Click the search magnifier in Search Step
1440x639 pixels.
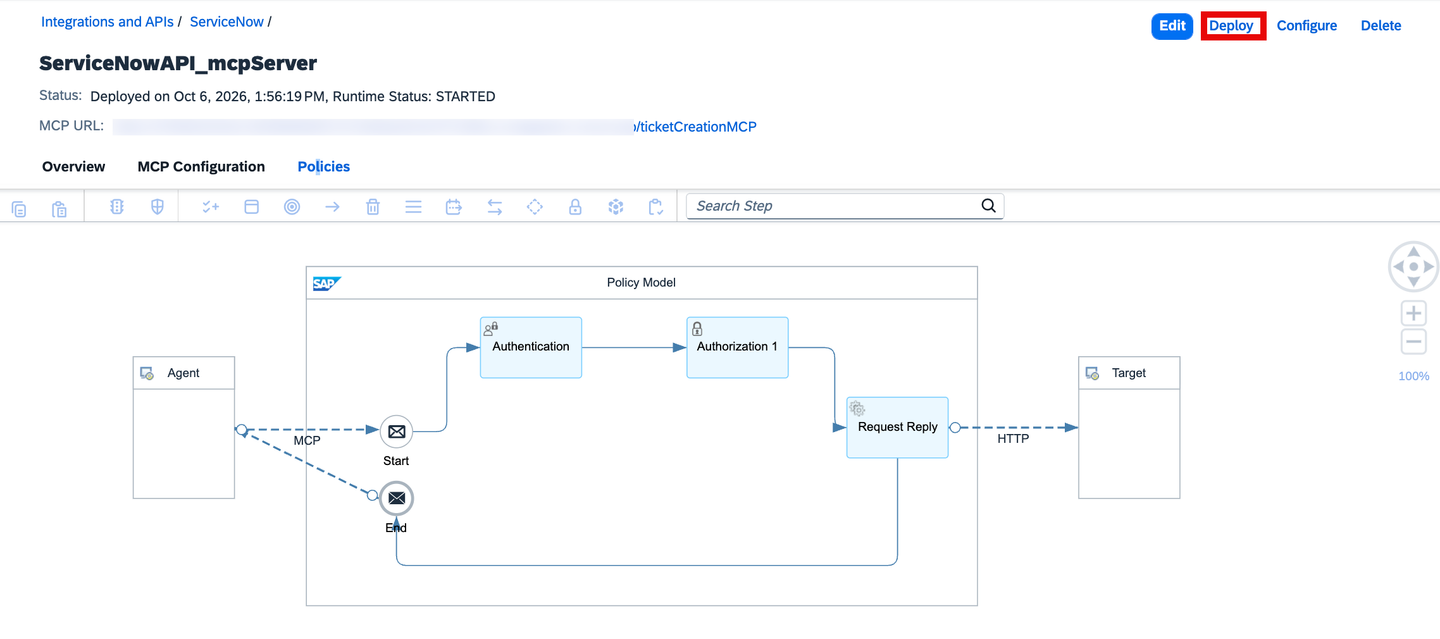[x=988, y=205]
